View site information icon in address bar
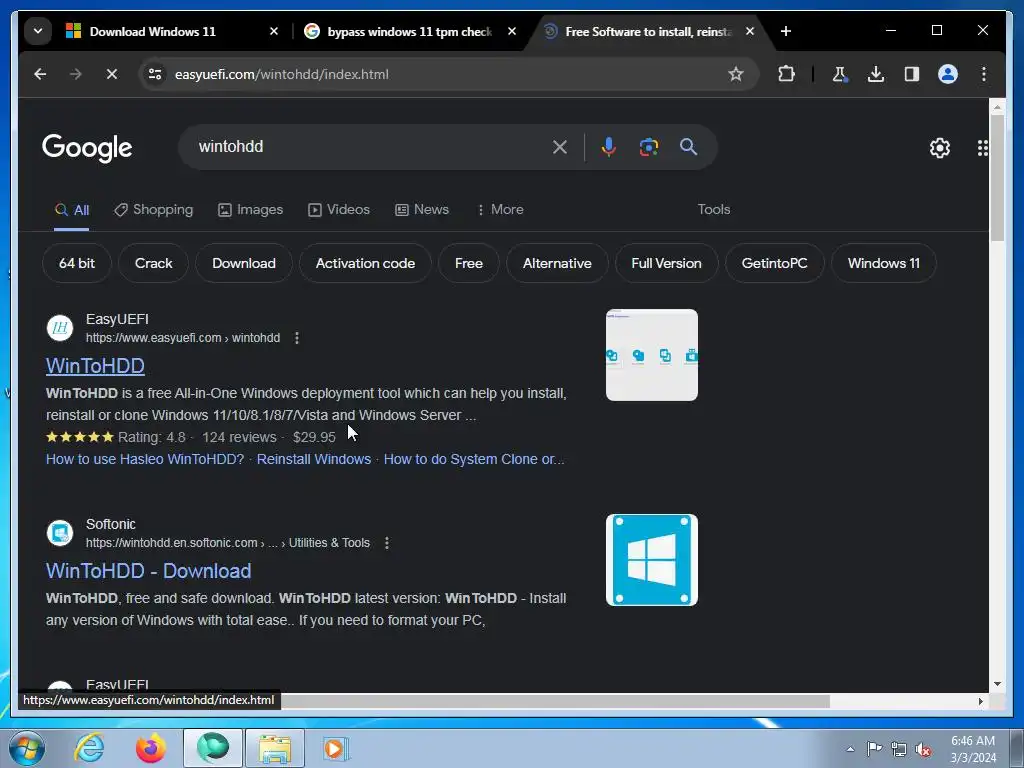Image resolution: width=1024 pixels, height=768 pixels. (155, 74)
